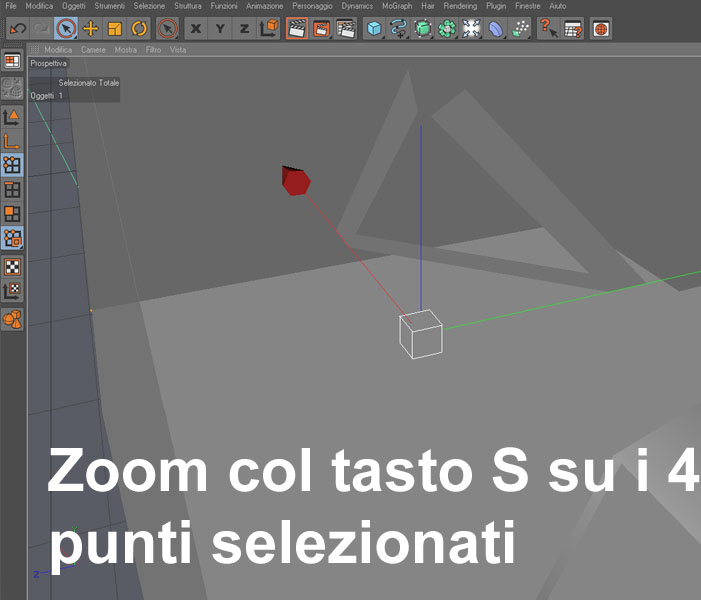
Task: Enable Points mode in left sidebar
Action: (12, 165)
